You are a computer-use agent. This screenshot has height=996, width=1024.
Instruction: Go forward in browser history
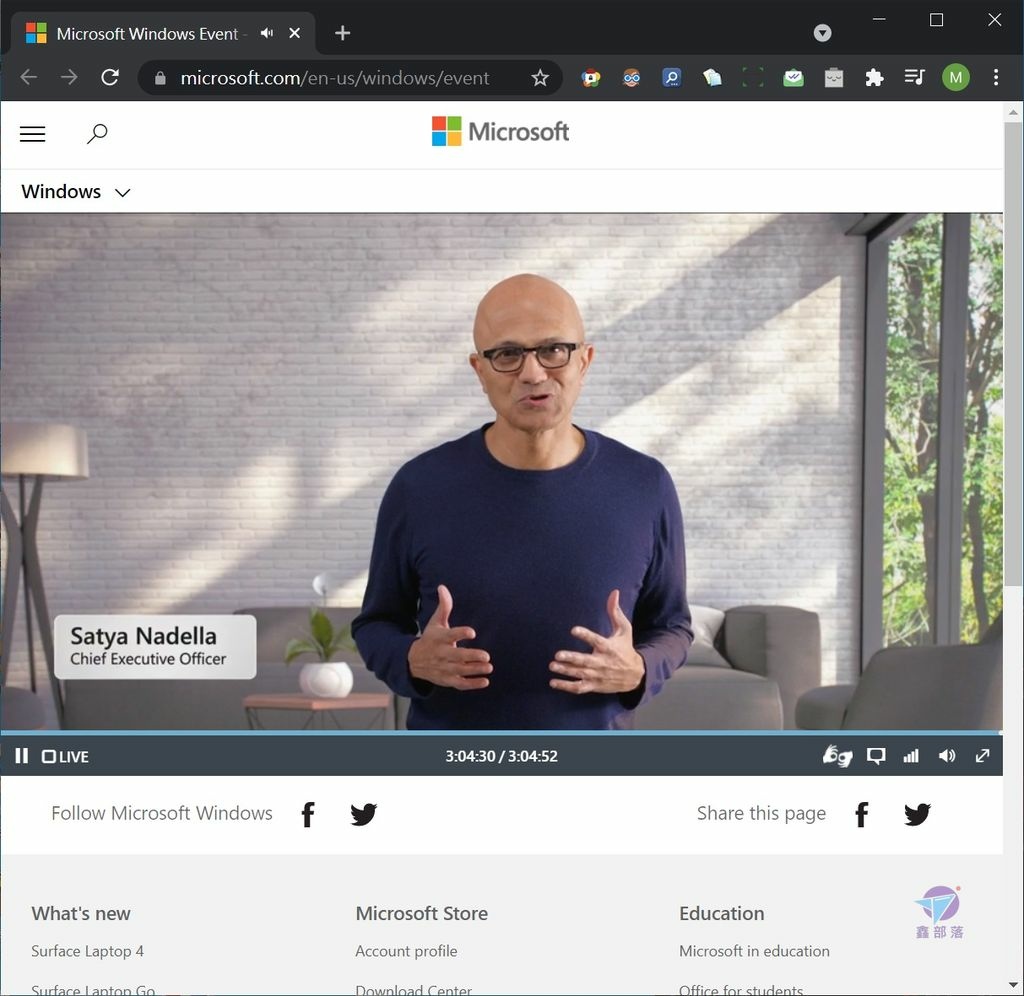pos(69,78)
